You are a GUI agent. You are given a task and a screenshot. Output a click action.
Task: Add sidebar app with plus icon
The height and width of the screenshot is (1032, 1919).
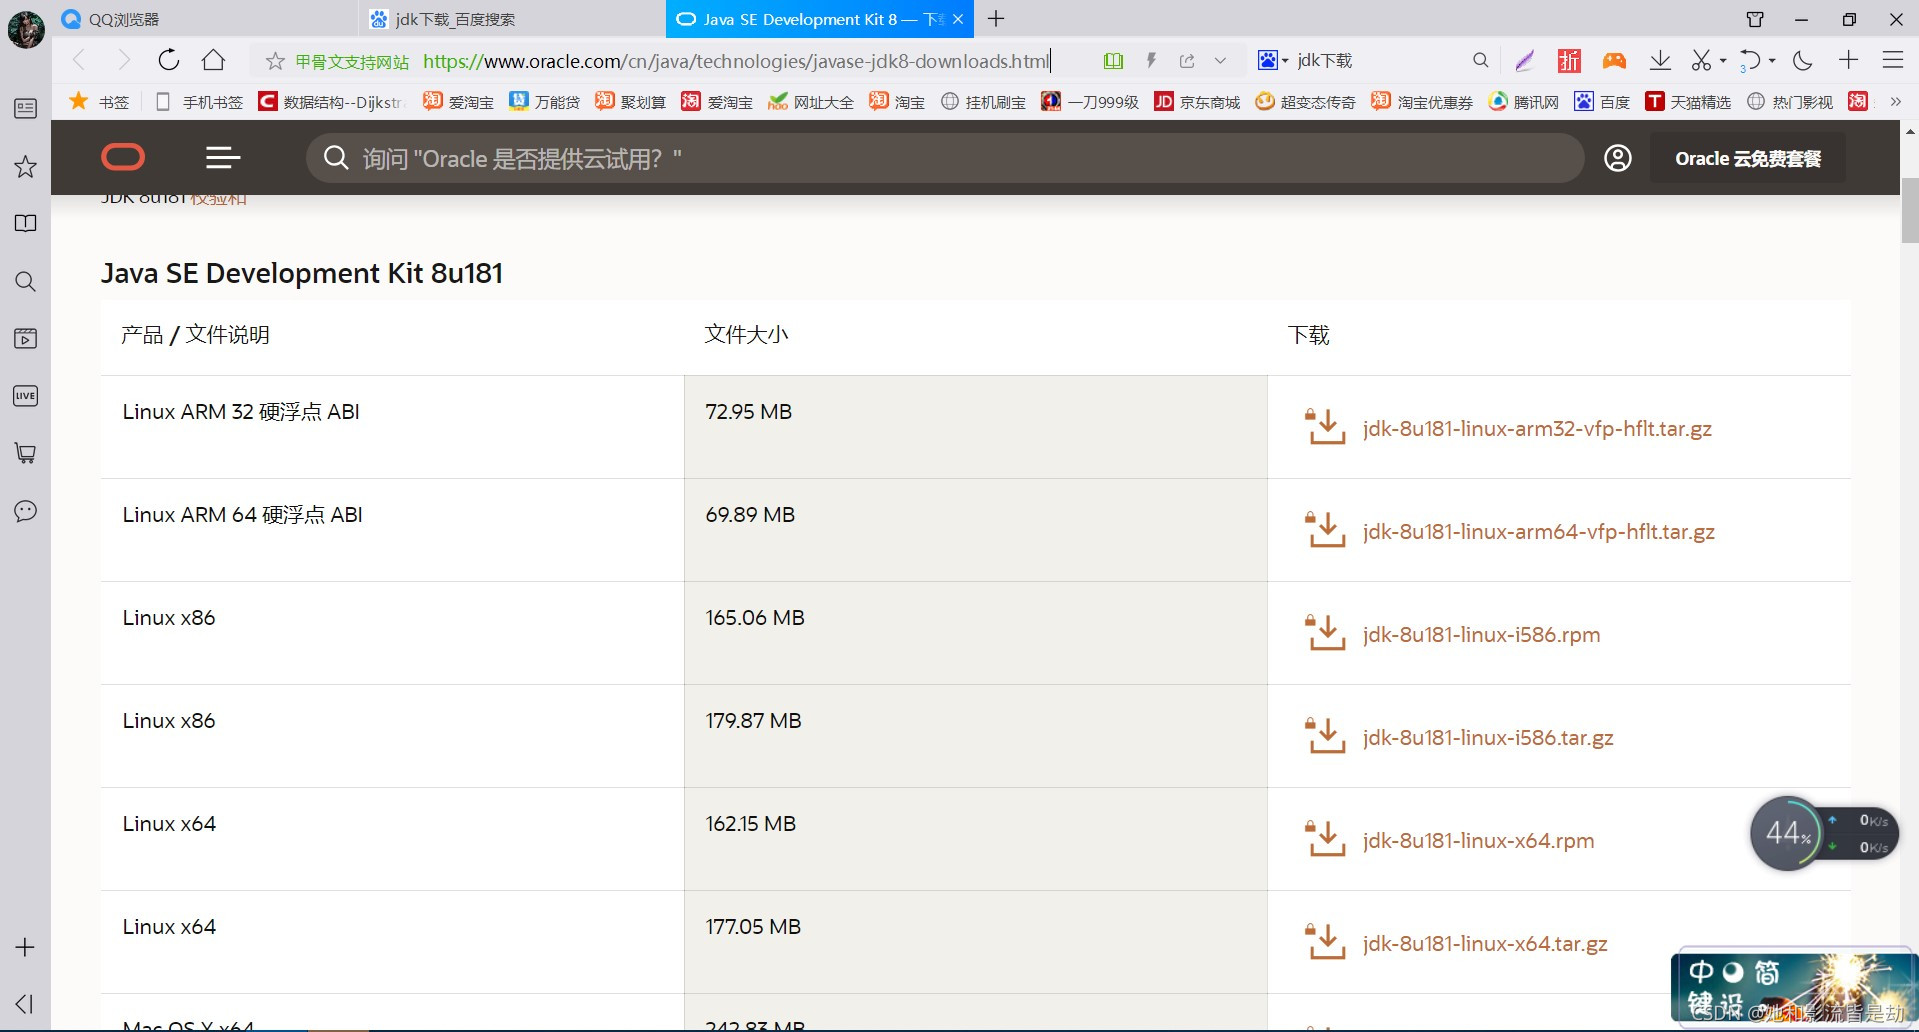pyautogui.click(x=25, y=947)
